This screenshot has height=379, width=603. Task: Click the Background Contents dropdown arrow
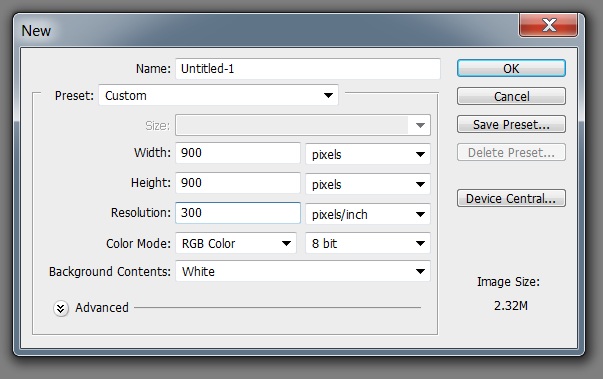pyautogui.click(x=420, y=271)
